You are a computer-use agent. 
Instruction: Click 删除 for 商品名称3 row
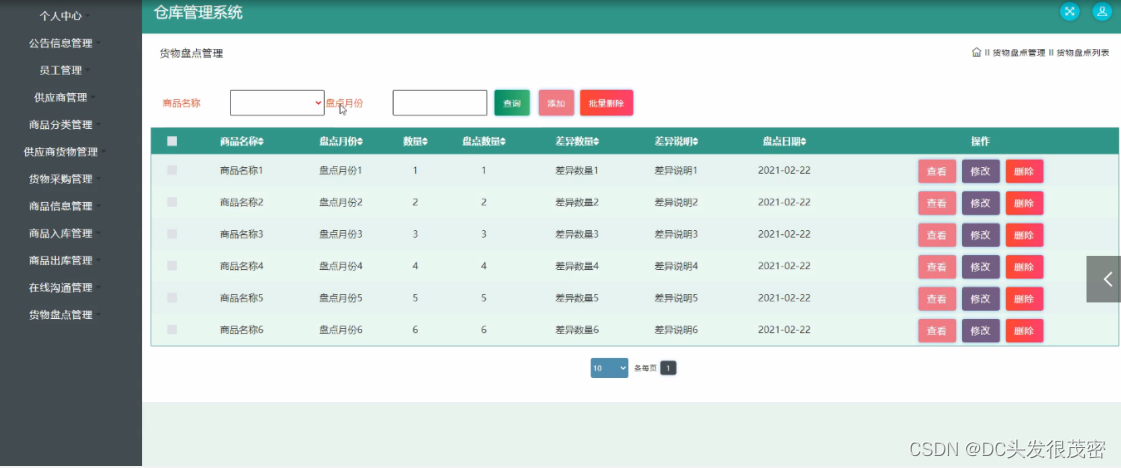1024,235
